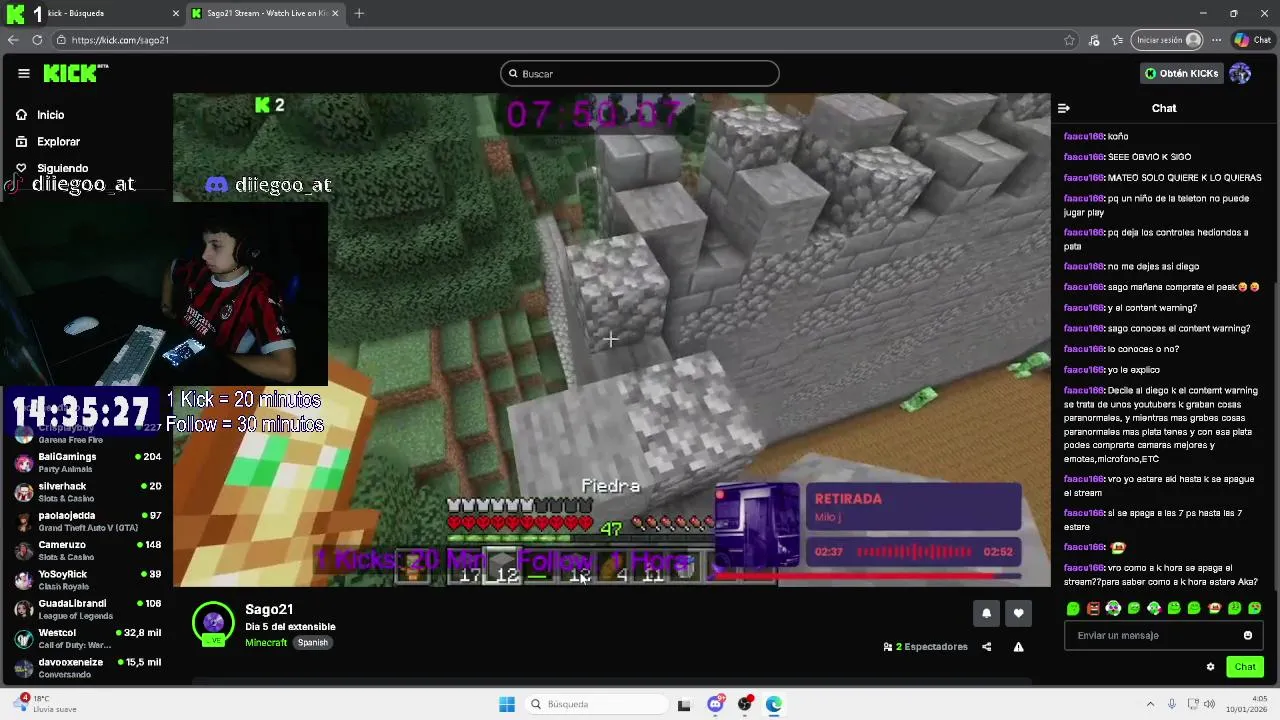The height and width of the screenshot is (720, 1280).
Task: Open Windows Start menu
Action: 507,704
